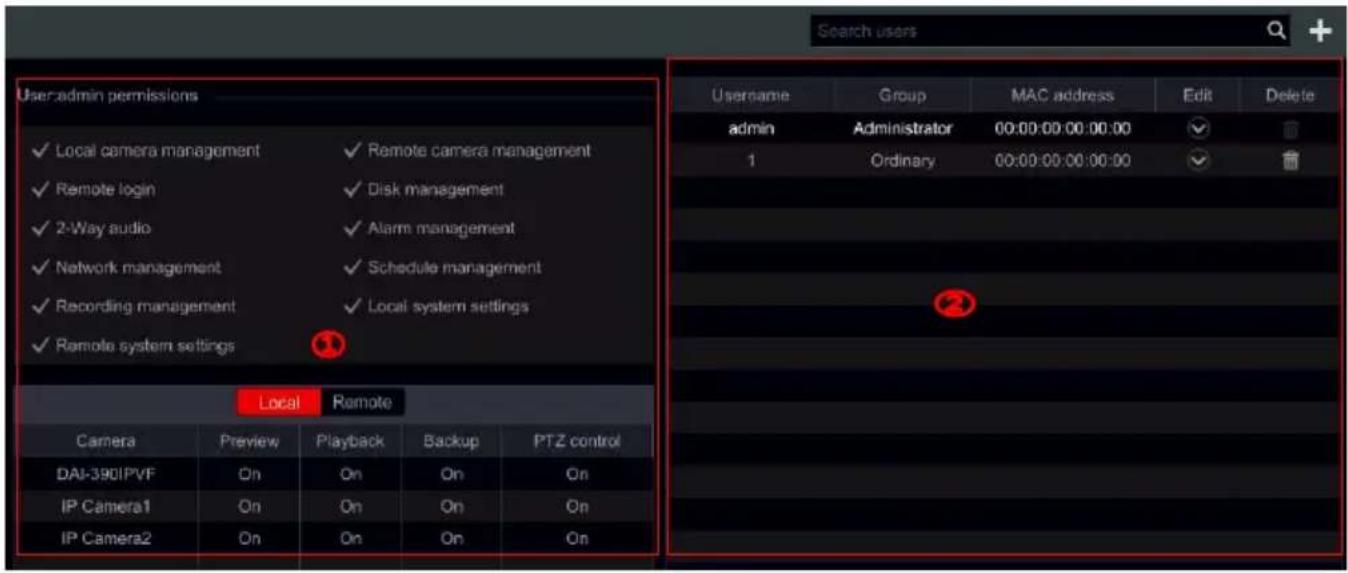The image size is (1348, 573).
Task: Click Preview On for IP Camera2
Action: click(x=249, y=538)
